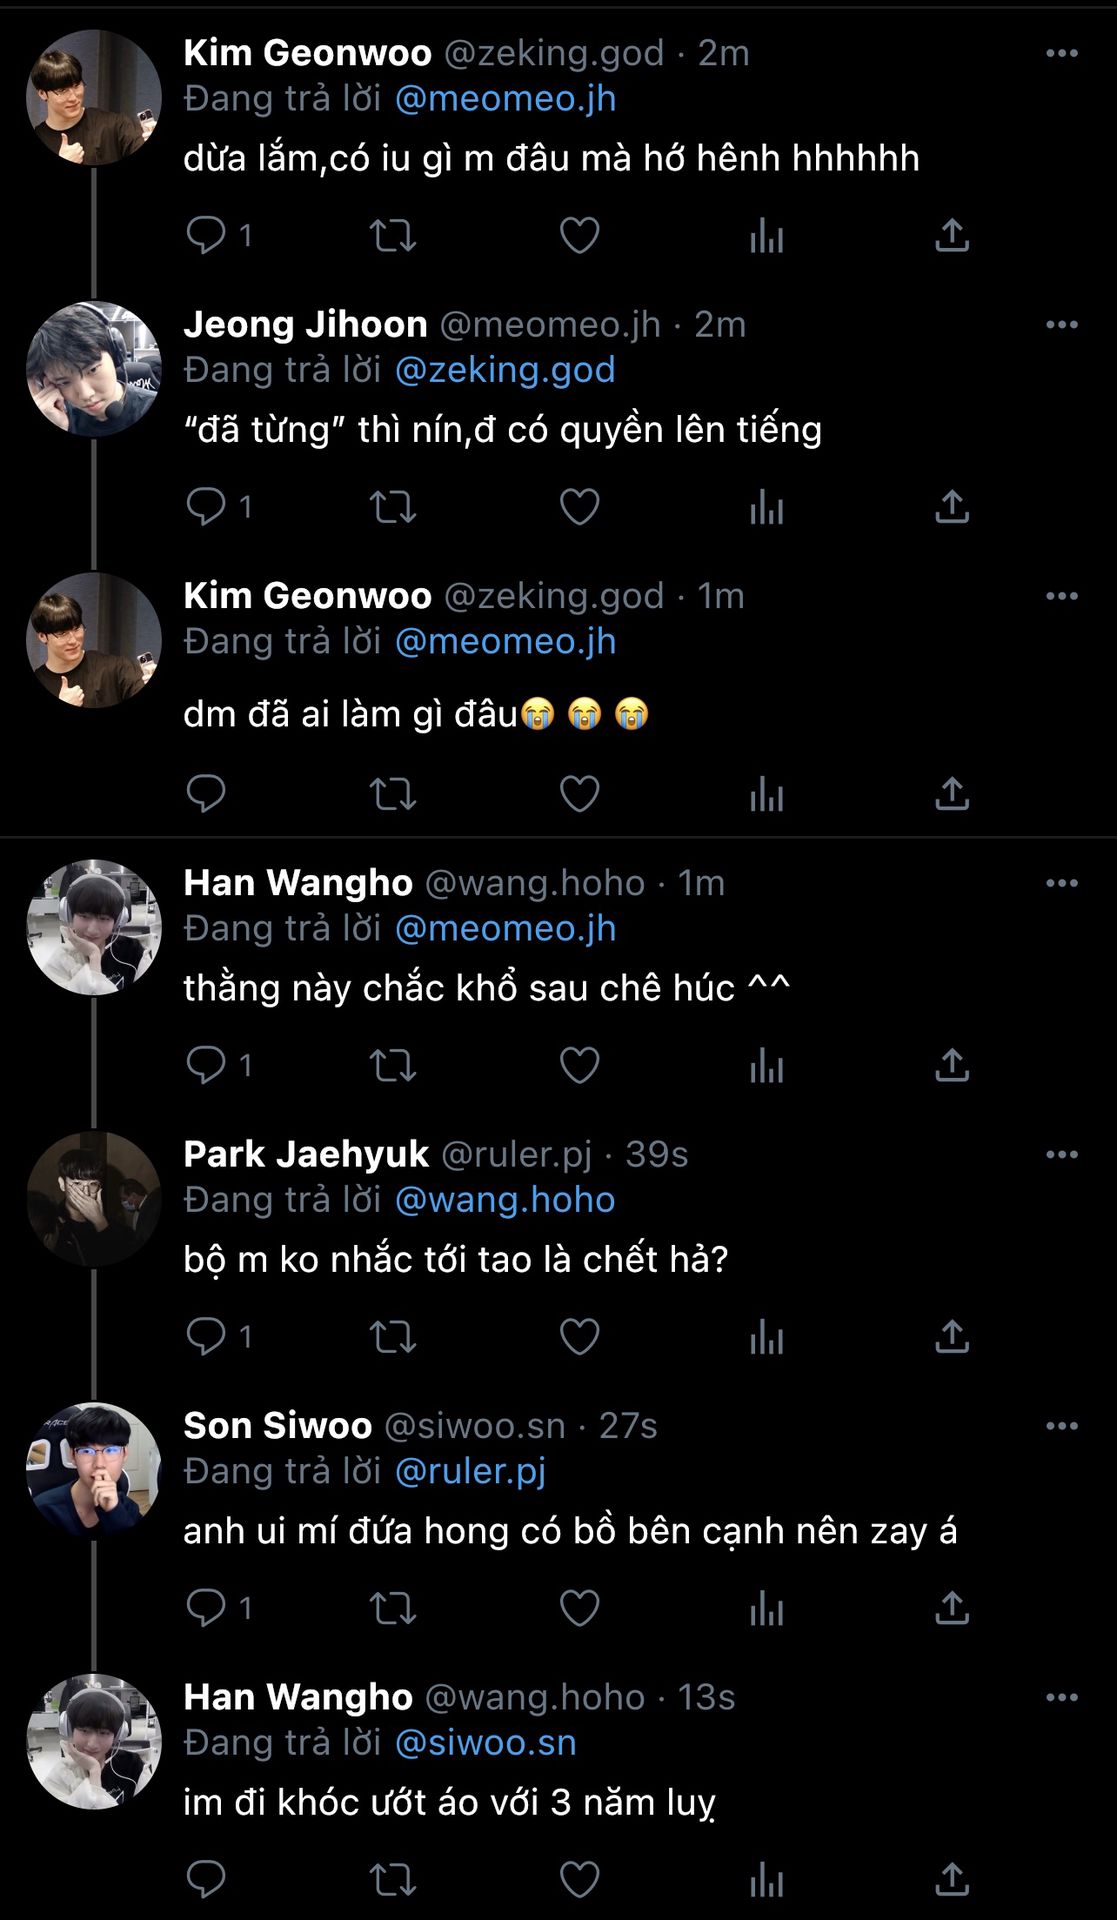Like Kim Geonwoo's crying emoji tweet

pos(579,794)
